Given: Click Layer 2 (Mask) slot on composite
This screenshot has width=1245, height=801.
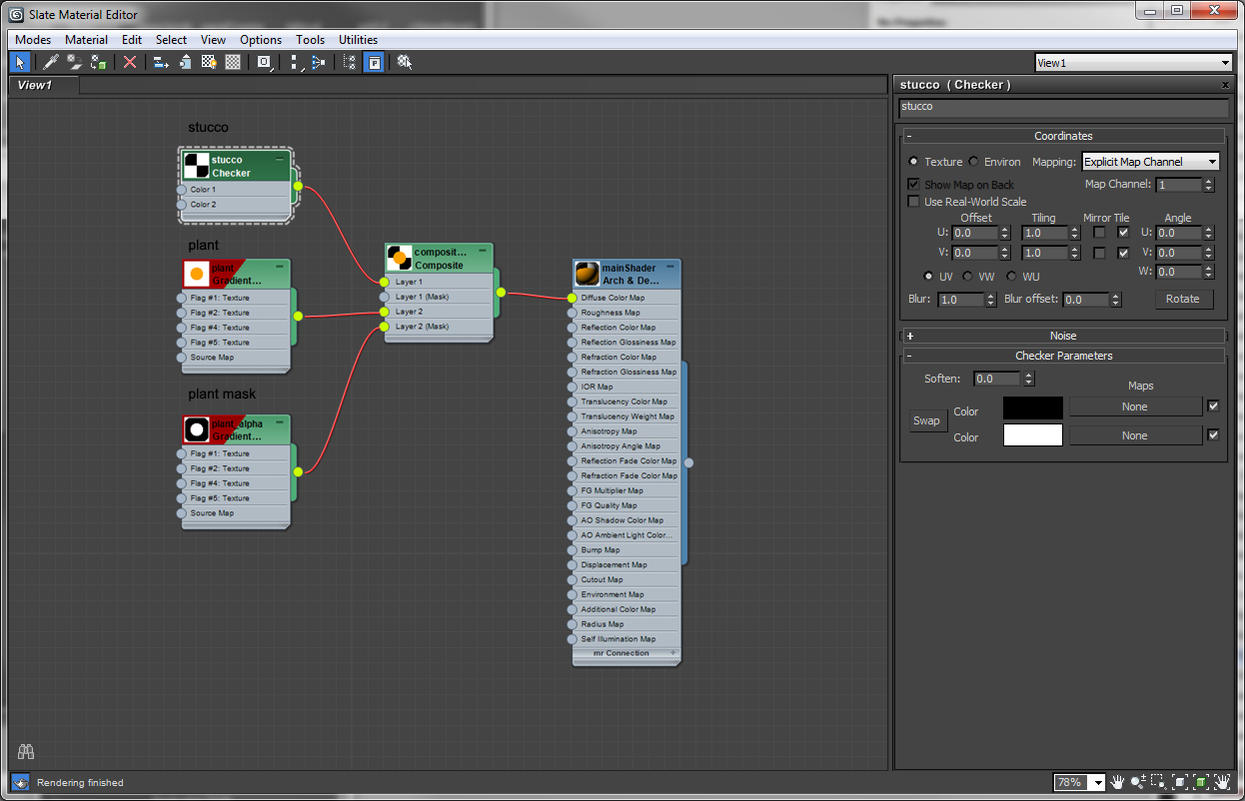Looking at the screenshot, I should (x=439, y=326).
